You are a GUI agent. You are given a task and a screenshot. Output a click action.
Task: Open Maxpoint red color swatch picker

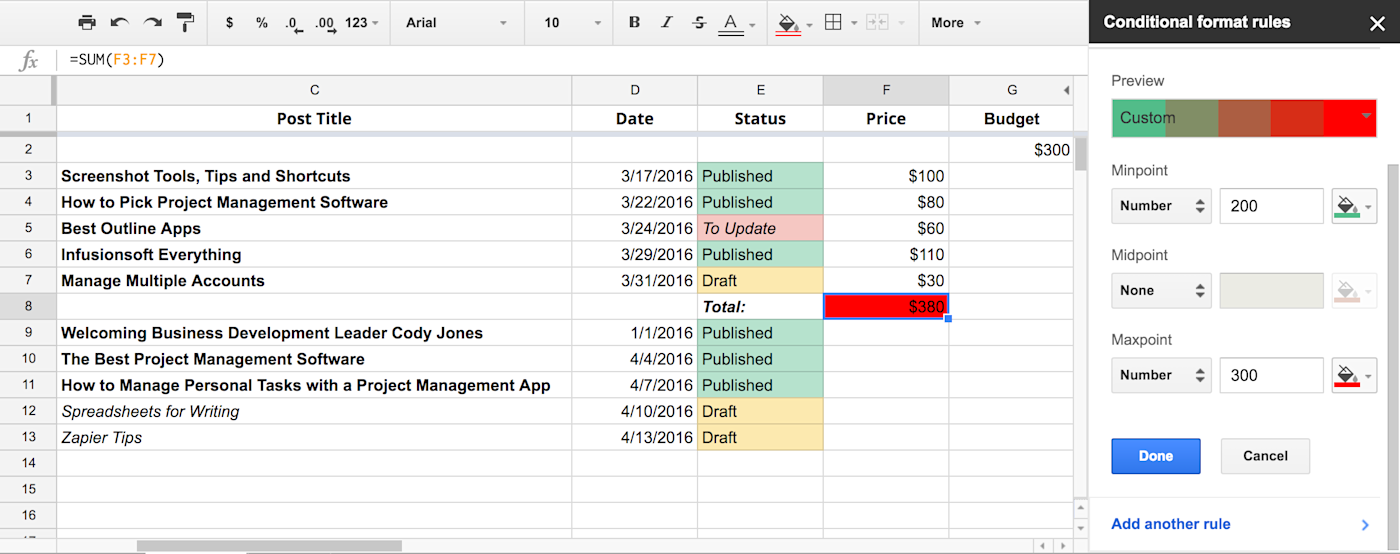point(1354,376)
